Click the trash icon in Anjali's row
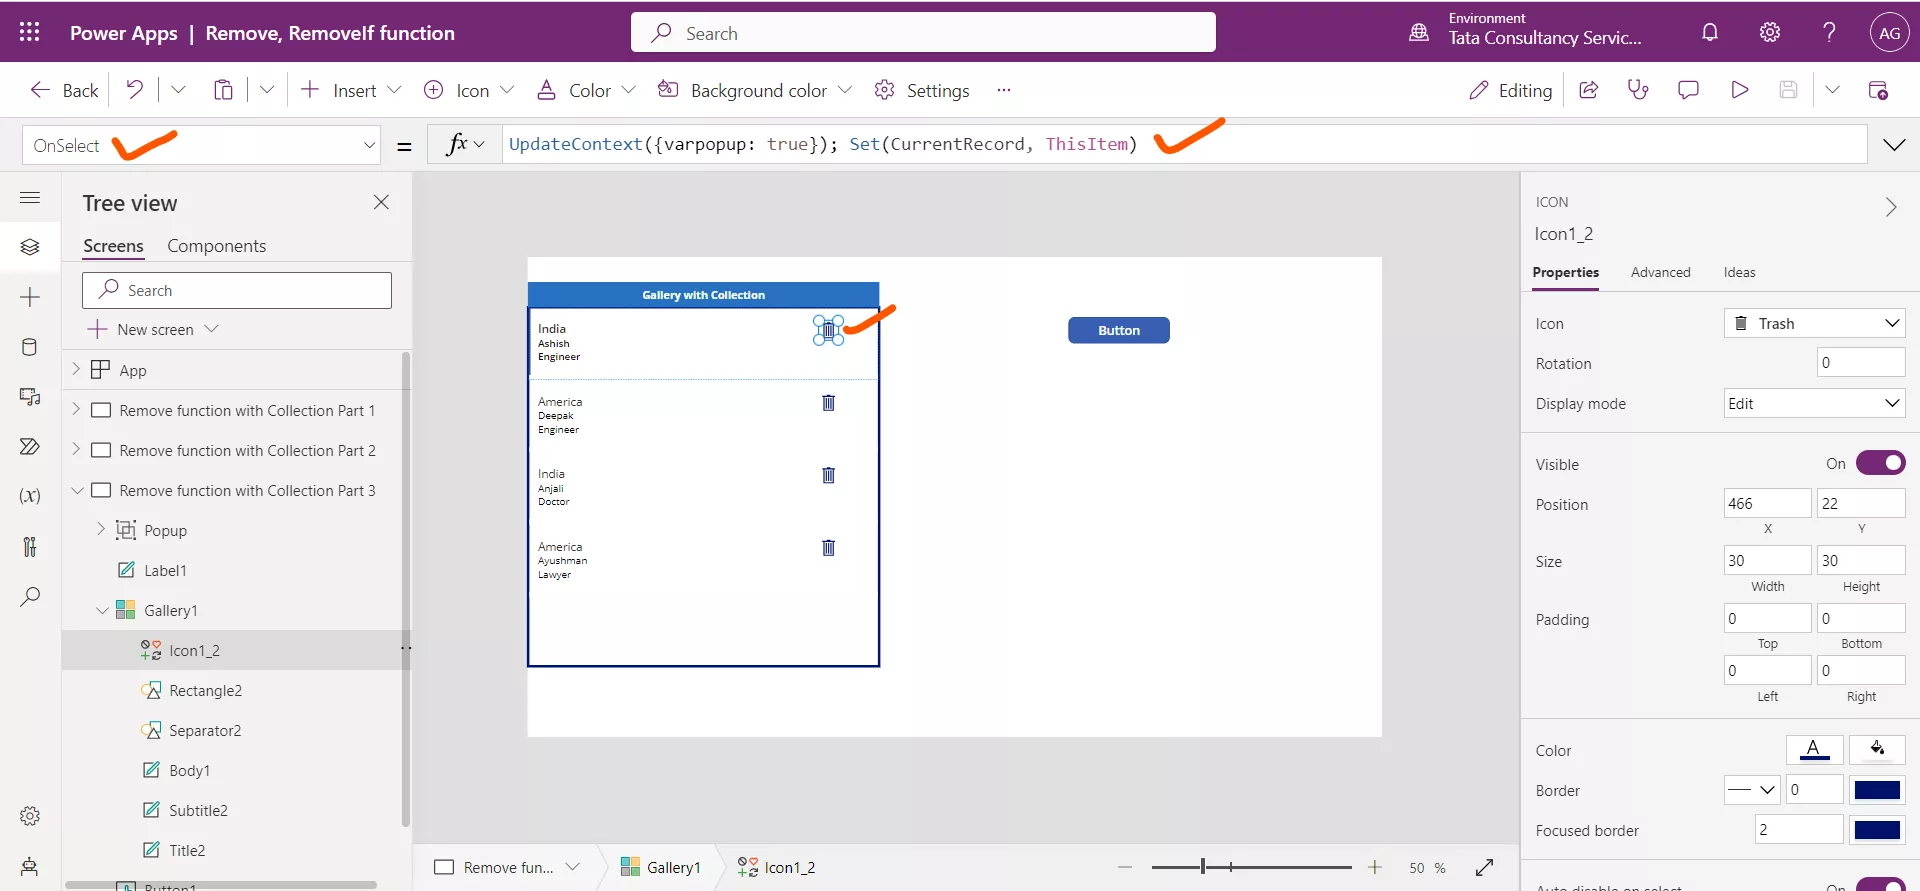This screenshot has height=891, width=1920. pos(828,475)
